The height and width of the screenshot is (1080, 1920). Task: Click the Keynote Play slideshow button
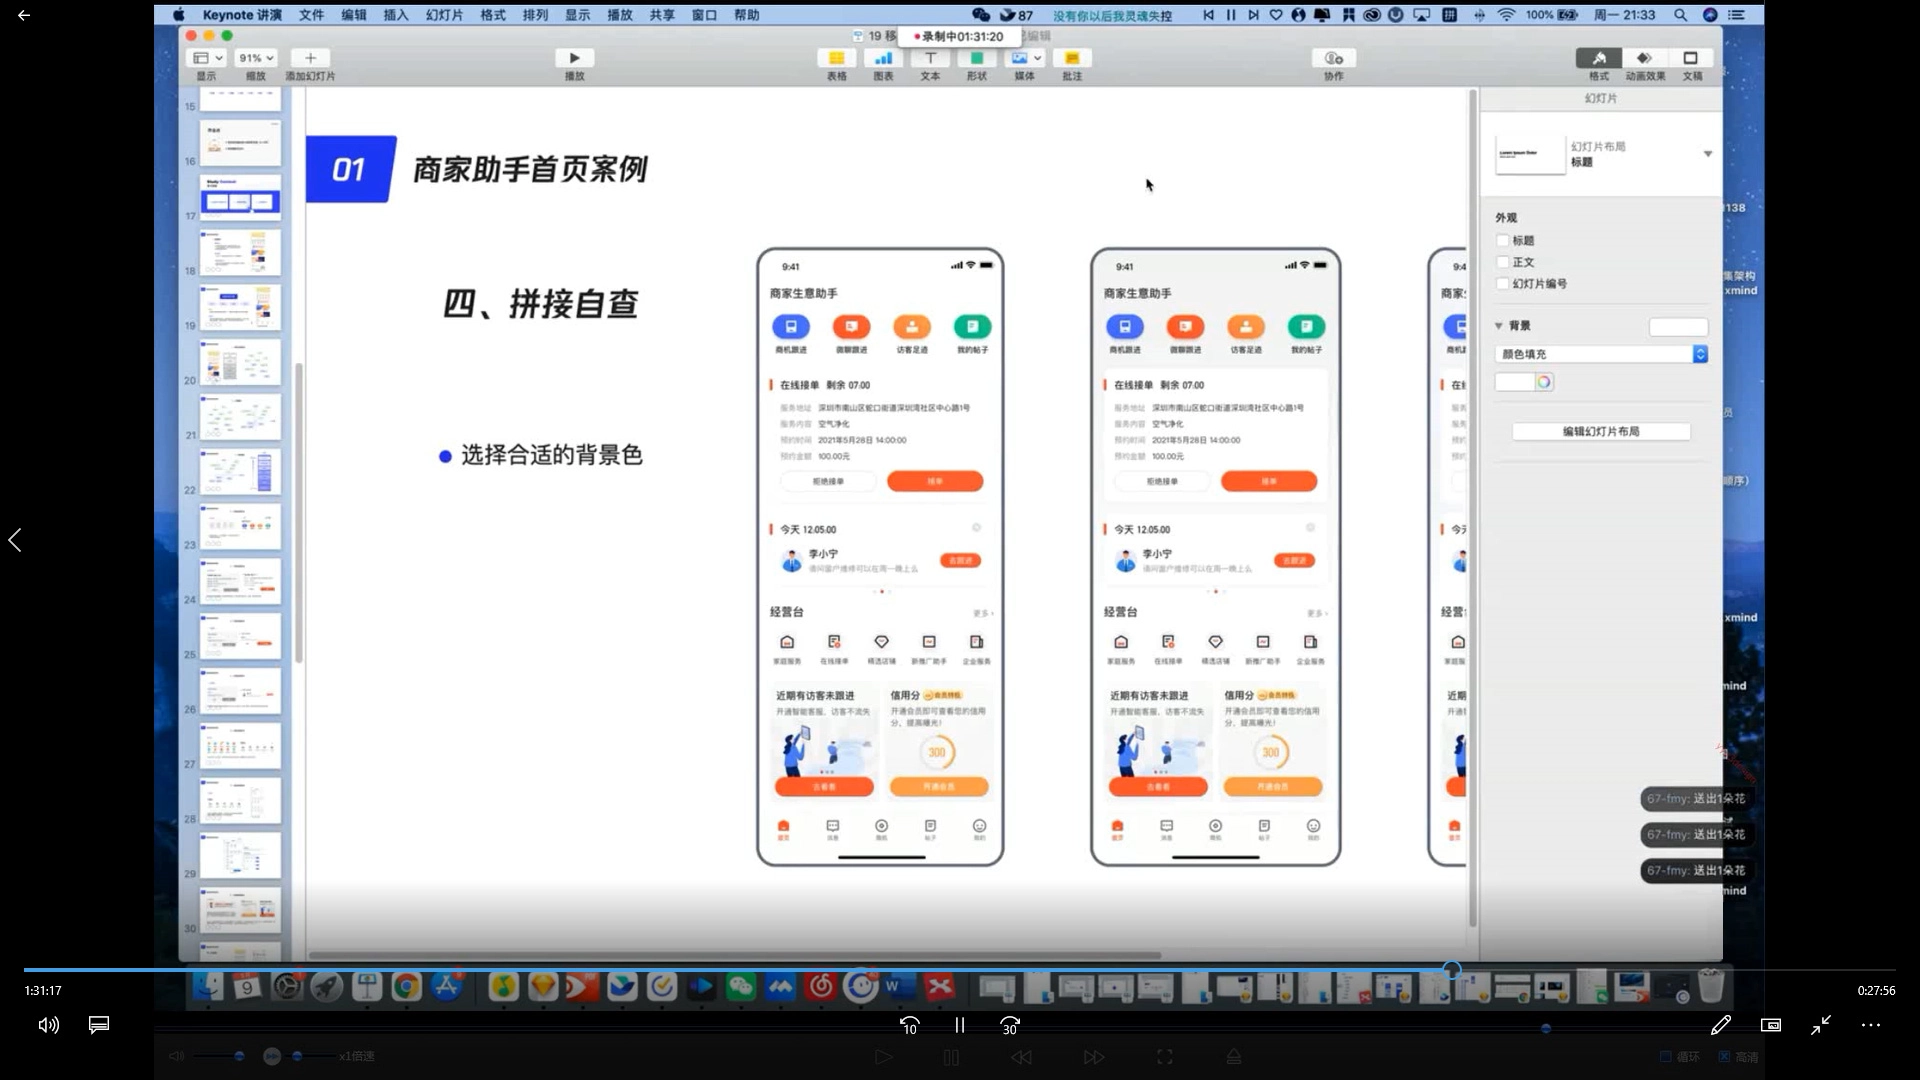pyautogui.click(x=574, y=58)
